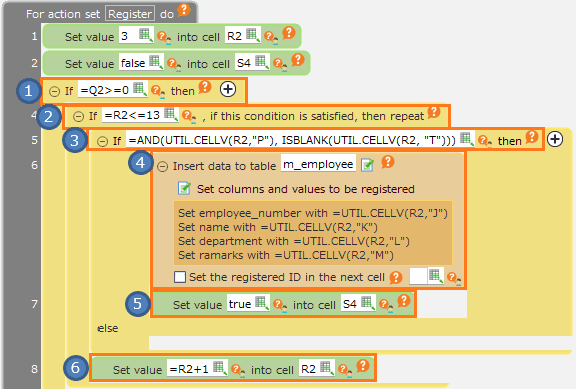Open help for the Register action set header
Viewport: 576px width, 389px height.
pos(184,10)
